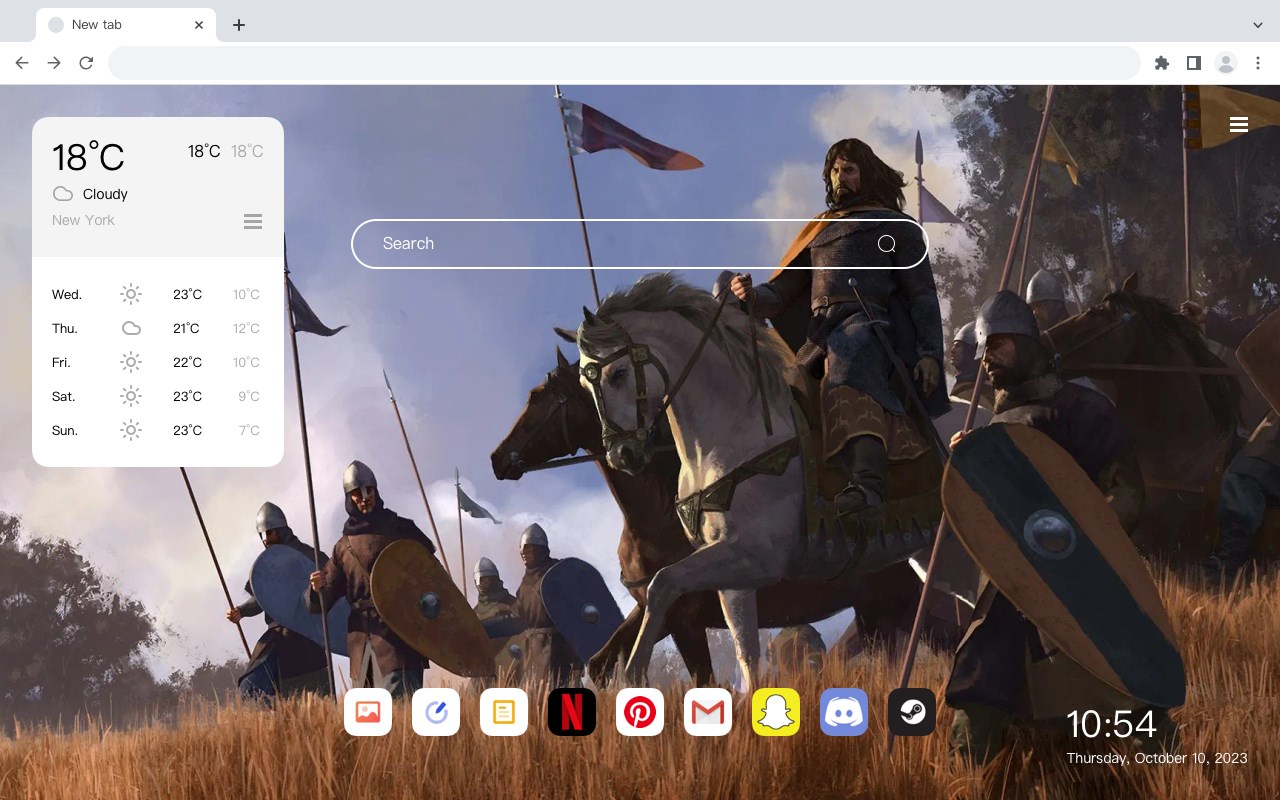The image size is (1280, 800).
Task: Open the Discord shortcut icon
Action: tap(844, 712)
